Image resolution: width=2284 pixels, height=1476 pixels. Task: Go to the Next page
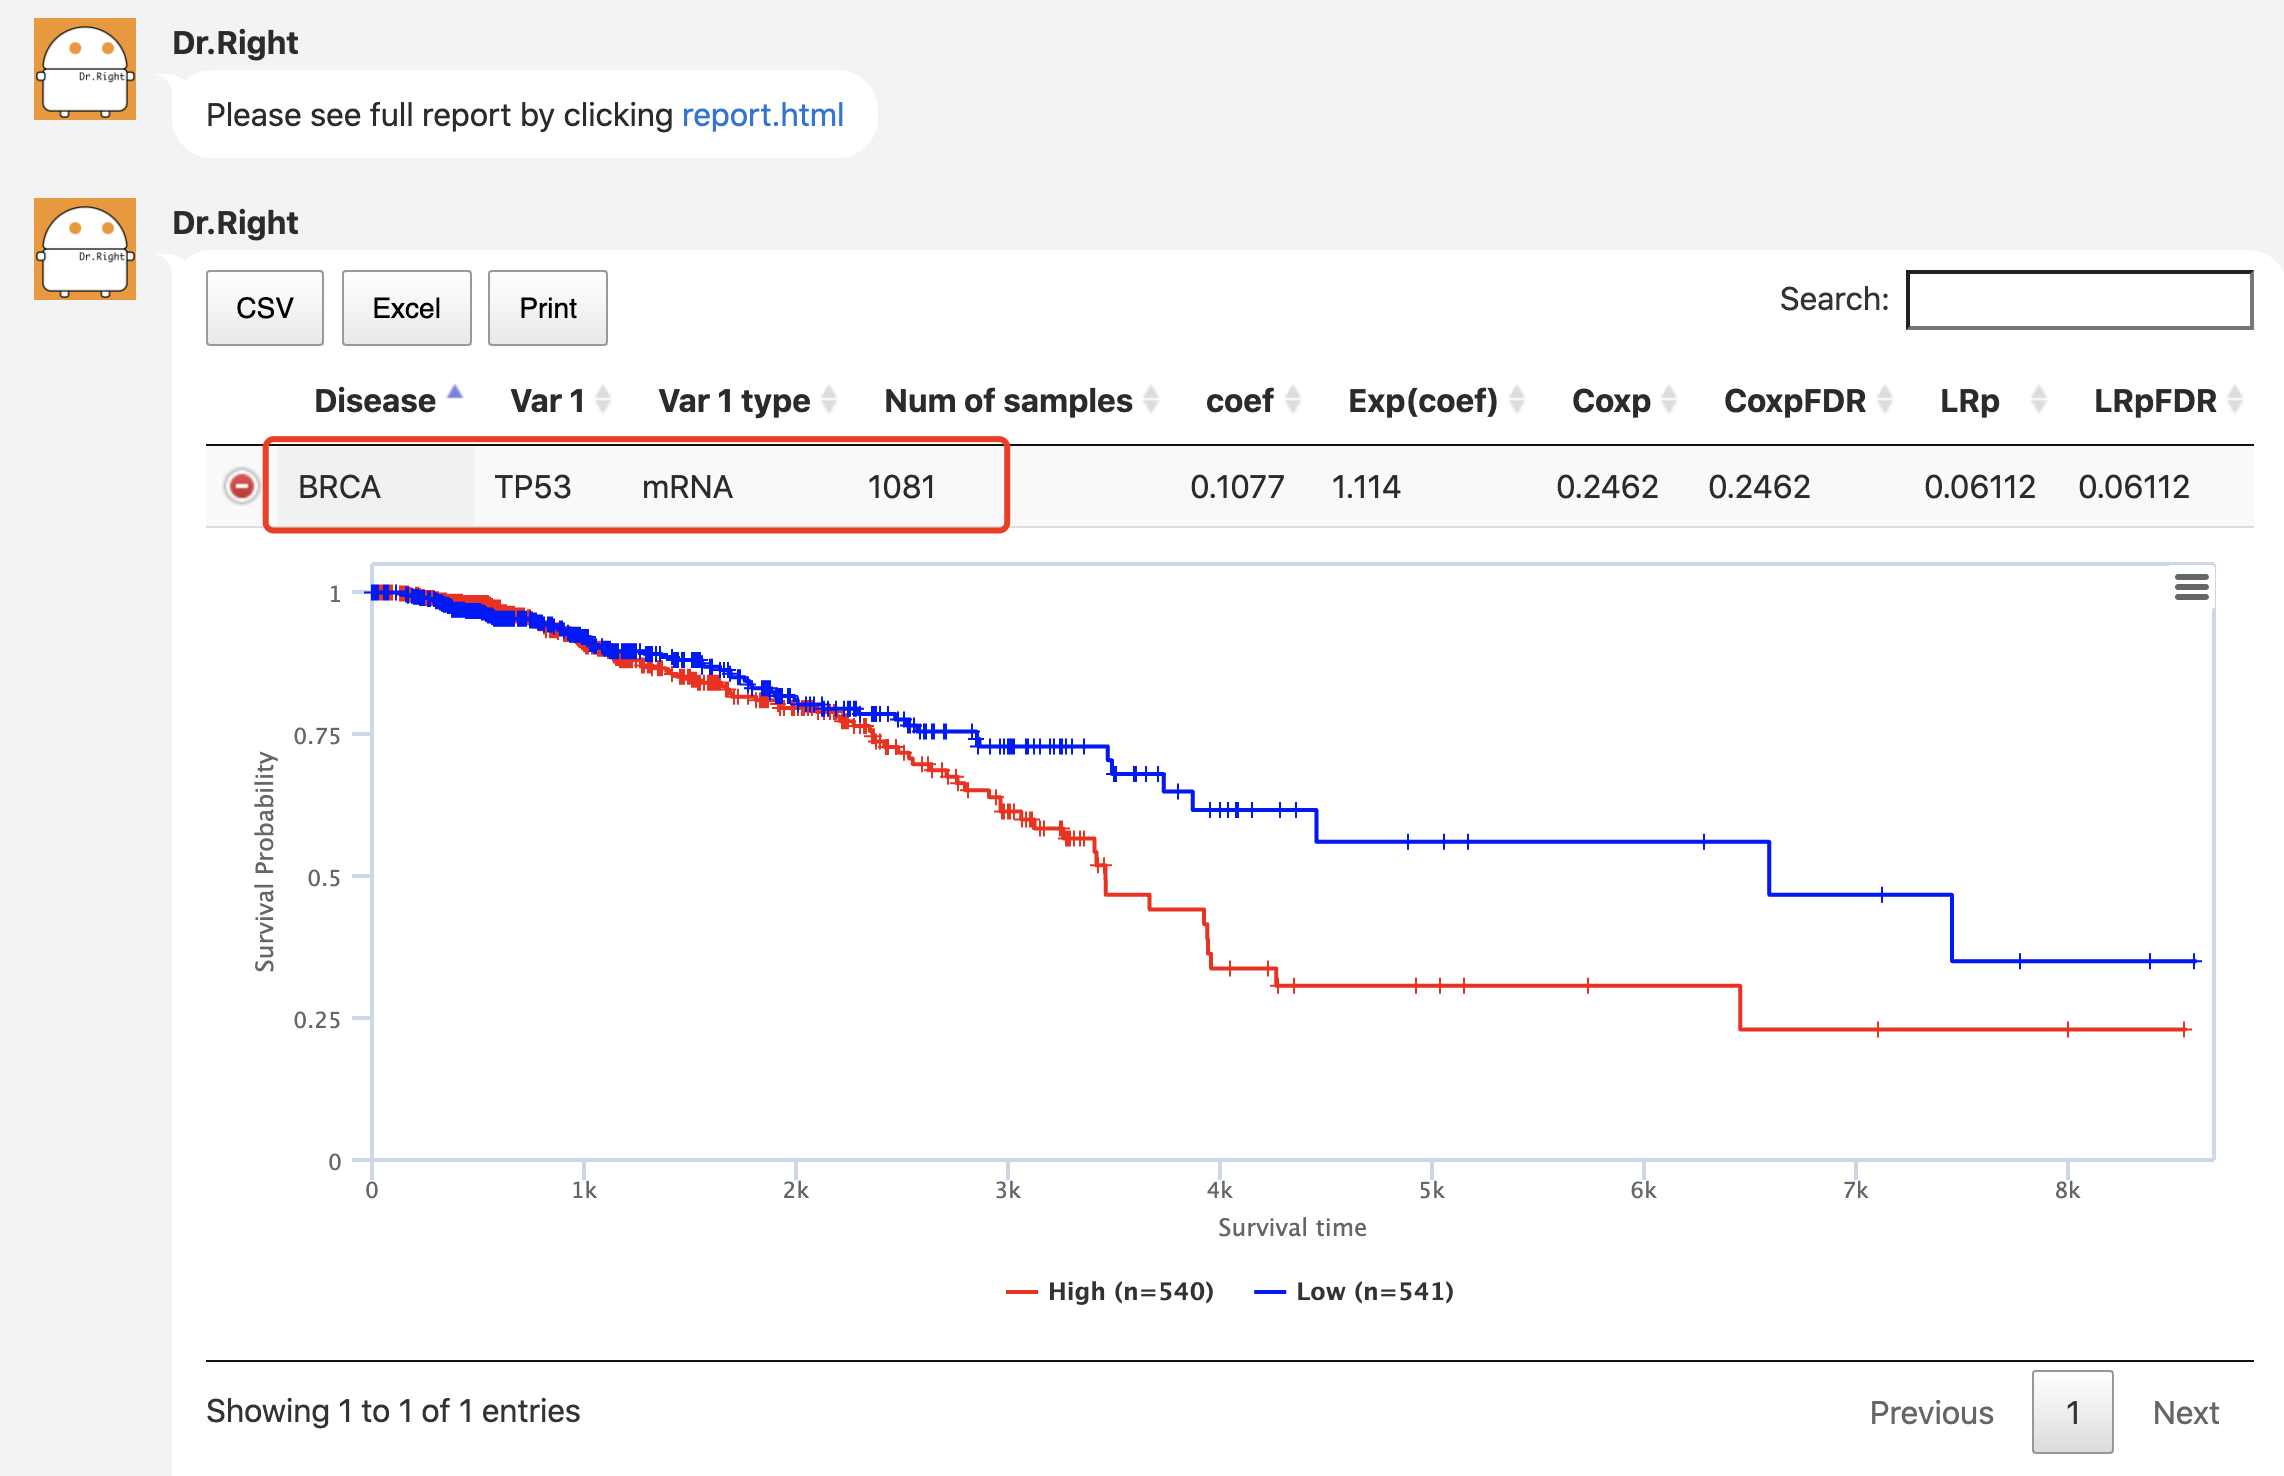pyautogui.click(x=2185, y=1412)
